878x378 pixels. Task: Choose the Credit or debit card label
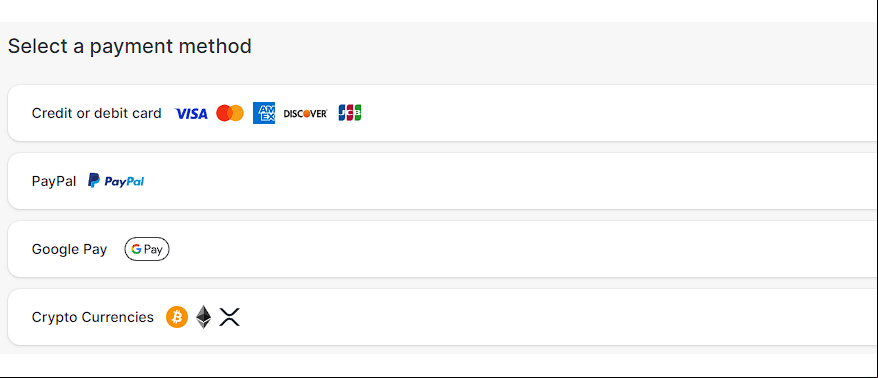pos(96,113)
